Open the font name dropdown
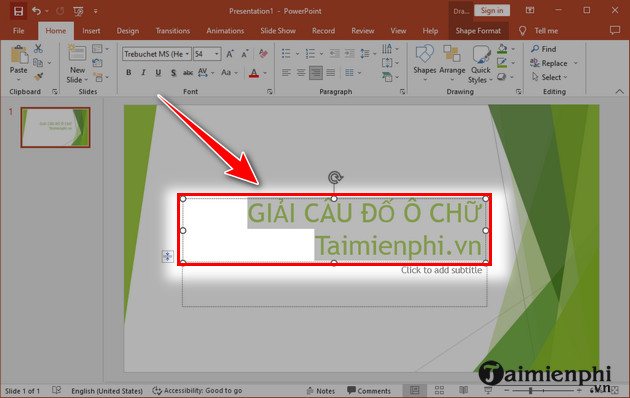 187,54
